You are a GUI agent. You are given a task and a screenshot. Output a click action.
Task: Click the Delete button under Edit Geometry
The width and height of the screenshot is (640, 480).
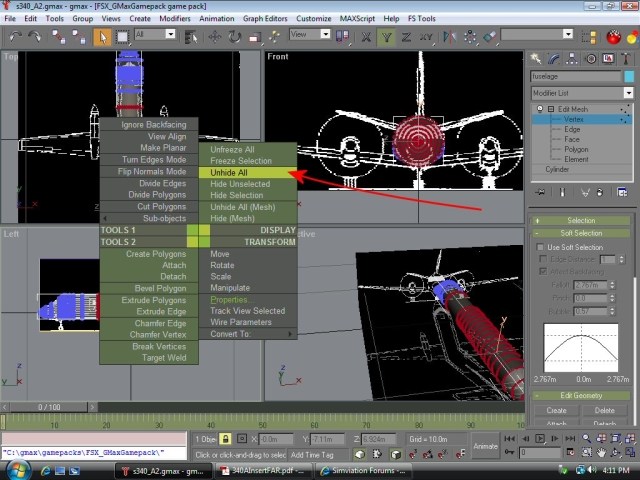pos(604,410)
